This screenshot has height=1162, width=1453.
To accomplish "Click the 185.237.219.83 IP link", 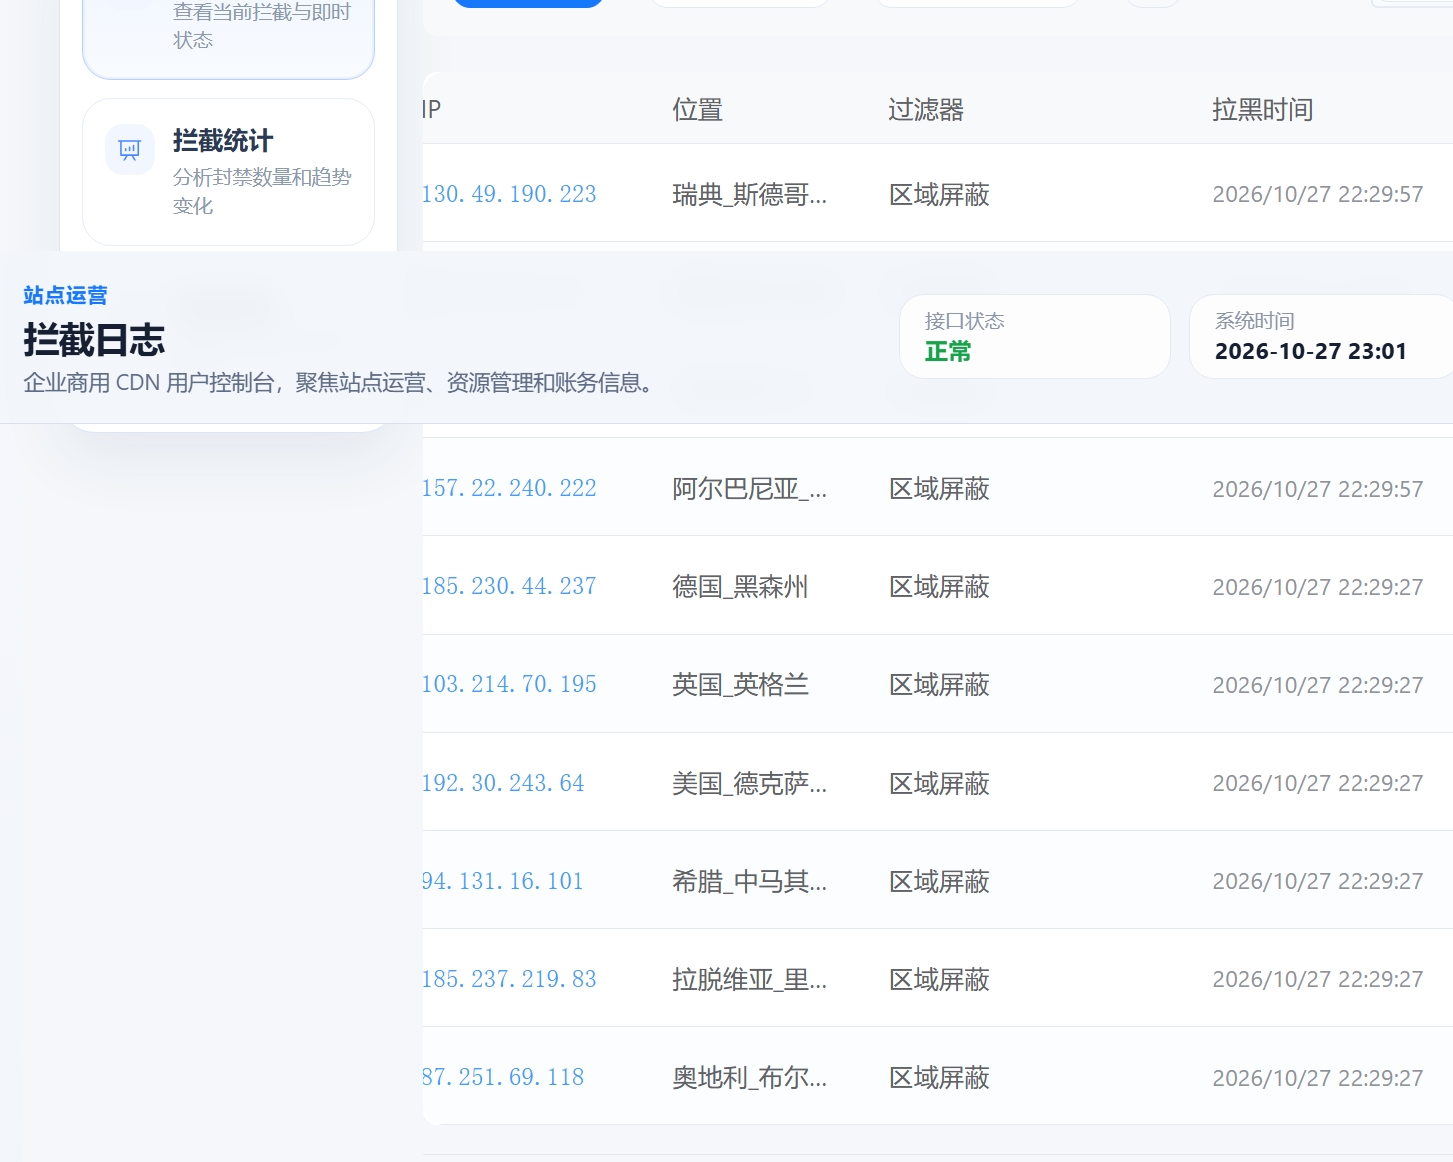I will pyautogui.click(x=509, y=979).
